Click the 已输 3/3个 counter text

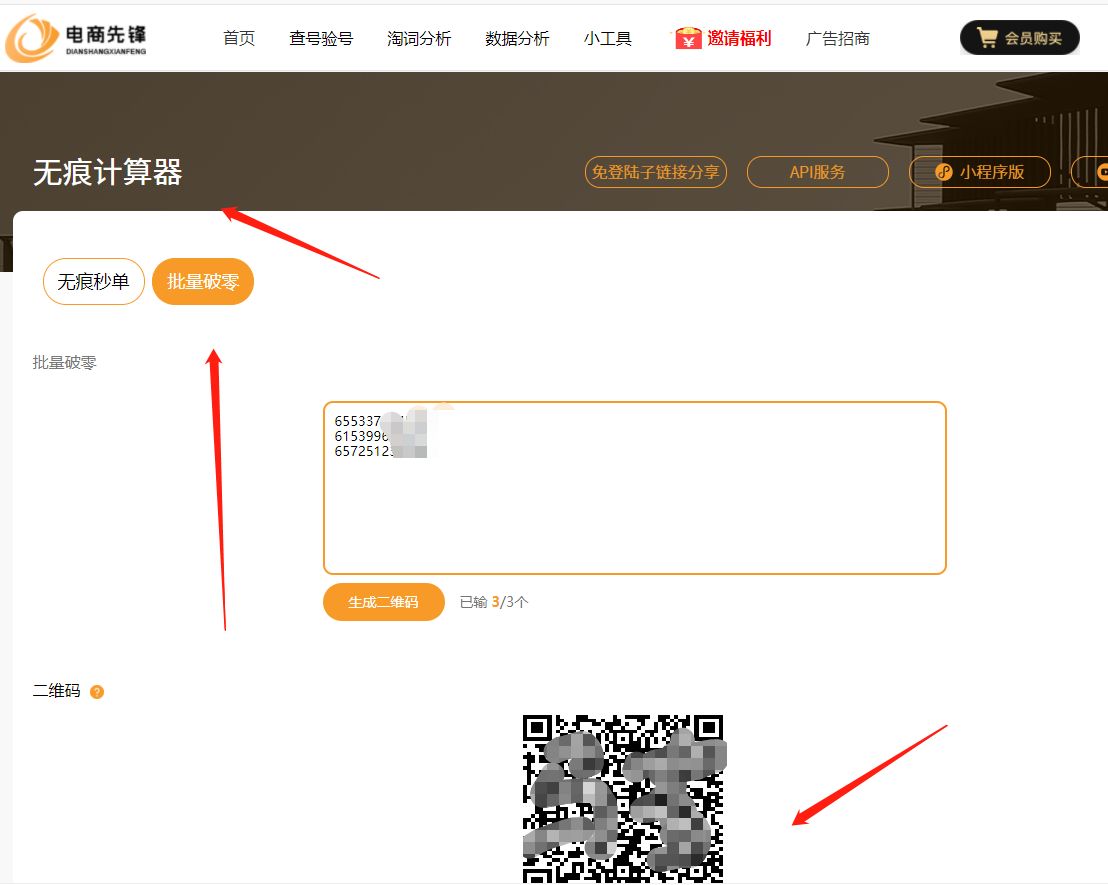(x=493, y=602)
